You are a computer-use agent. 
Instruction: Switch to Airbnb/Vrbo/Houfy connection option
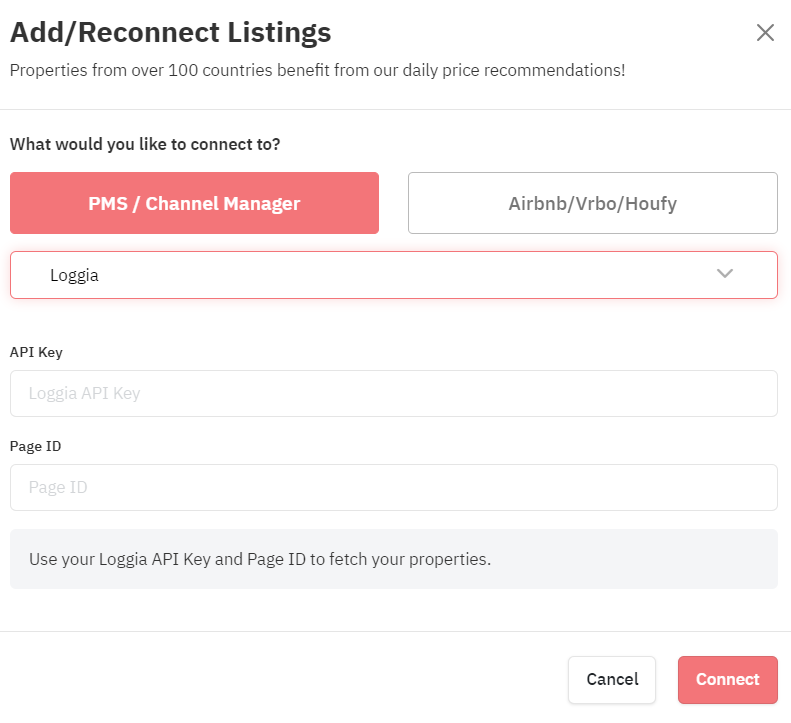593,203
